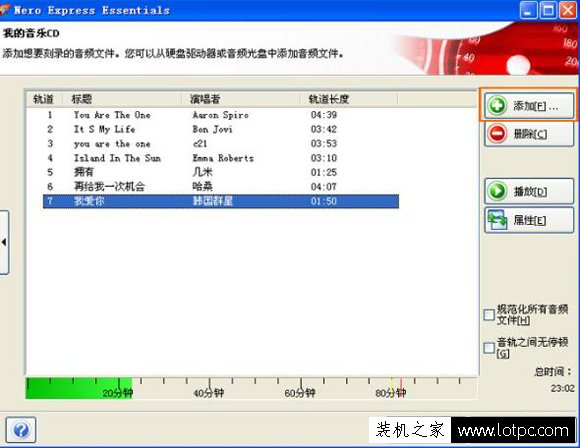
Task: Sort by the 轨道长度 column header
Action: click(349, 99)
